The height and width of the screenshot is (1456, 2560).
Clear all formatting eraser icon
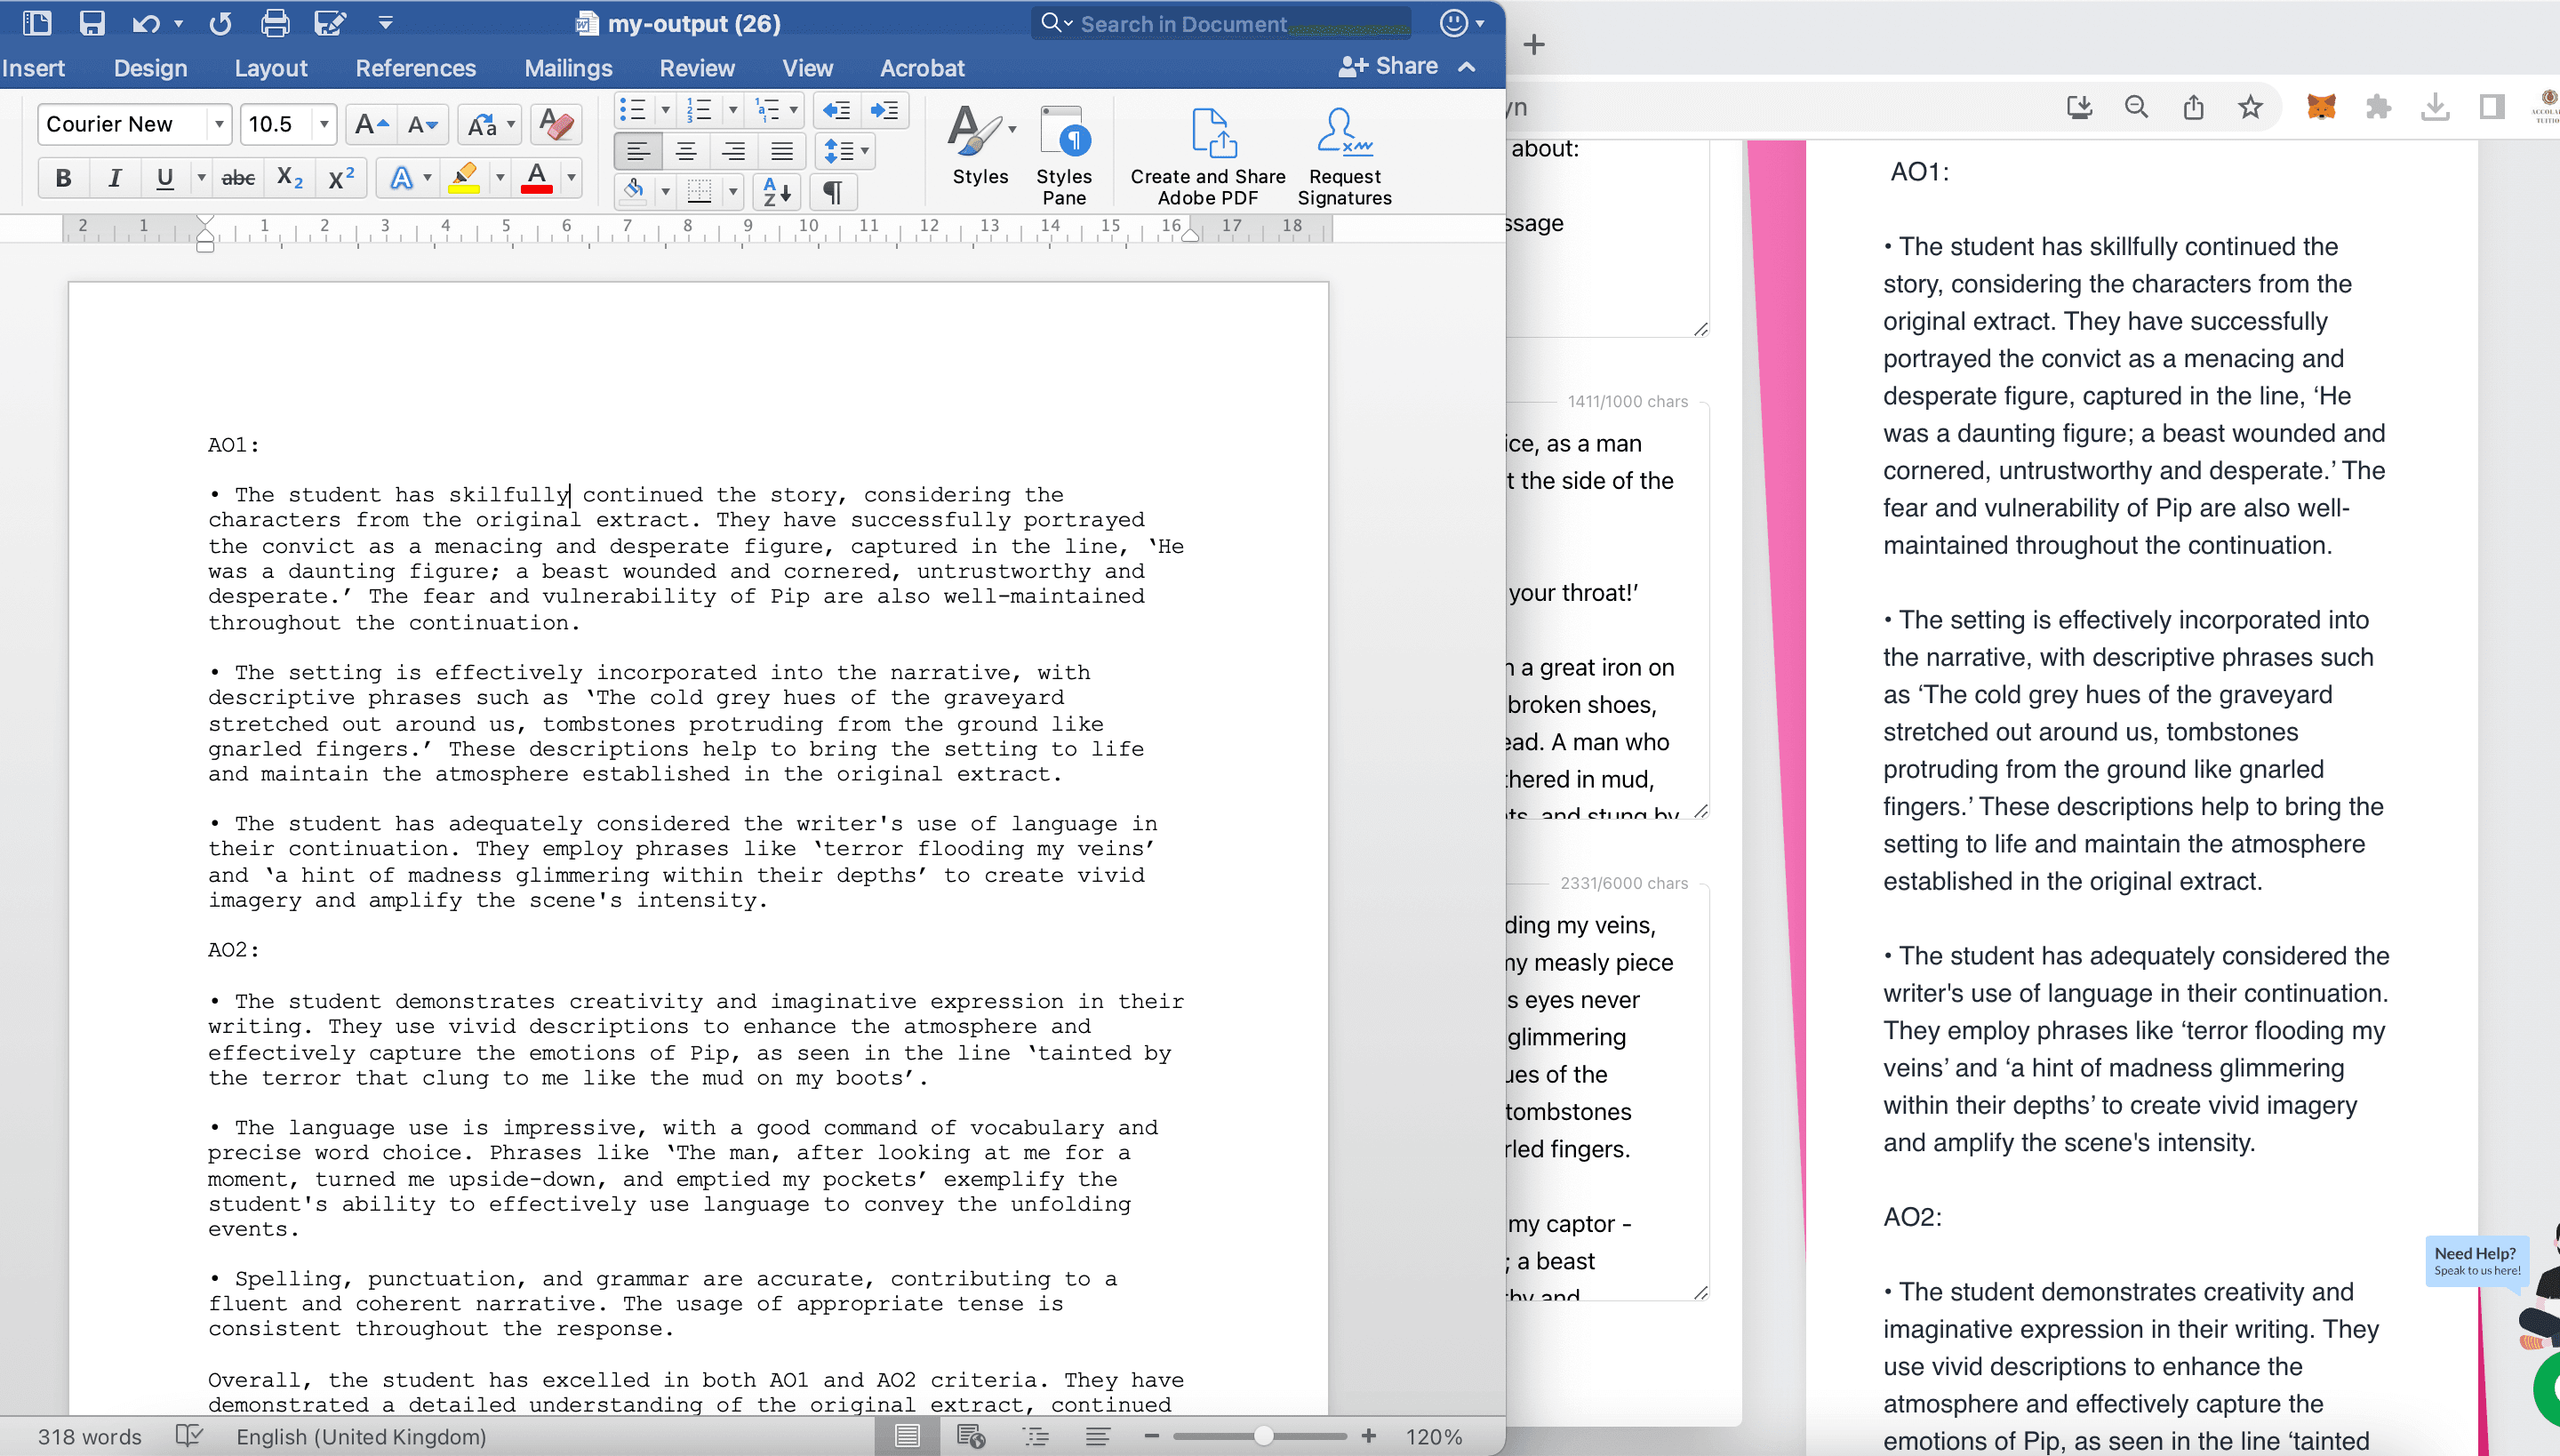(x=556, y=124)
